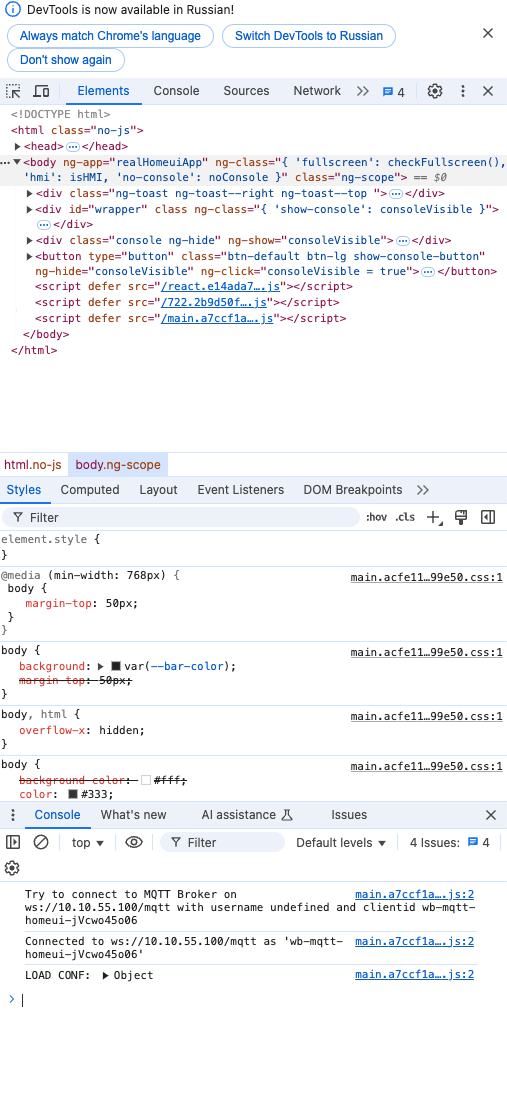Close the bottom drawer
Screen dimensions: 507x1114
(x=491, y=815)
